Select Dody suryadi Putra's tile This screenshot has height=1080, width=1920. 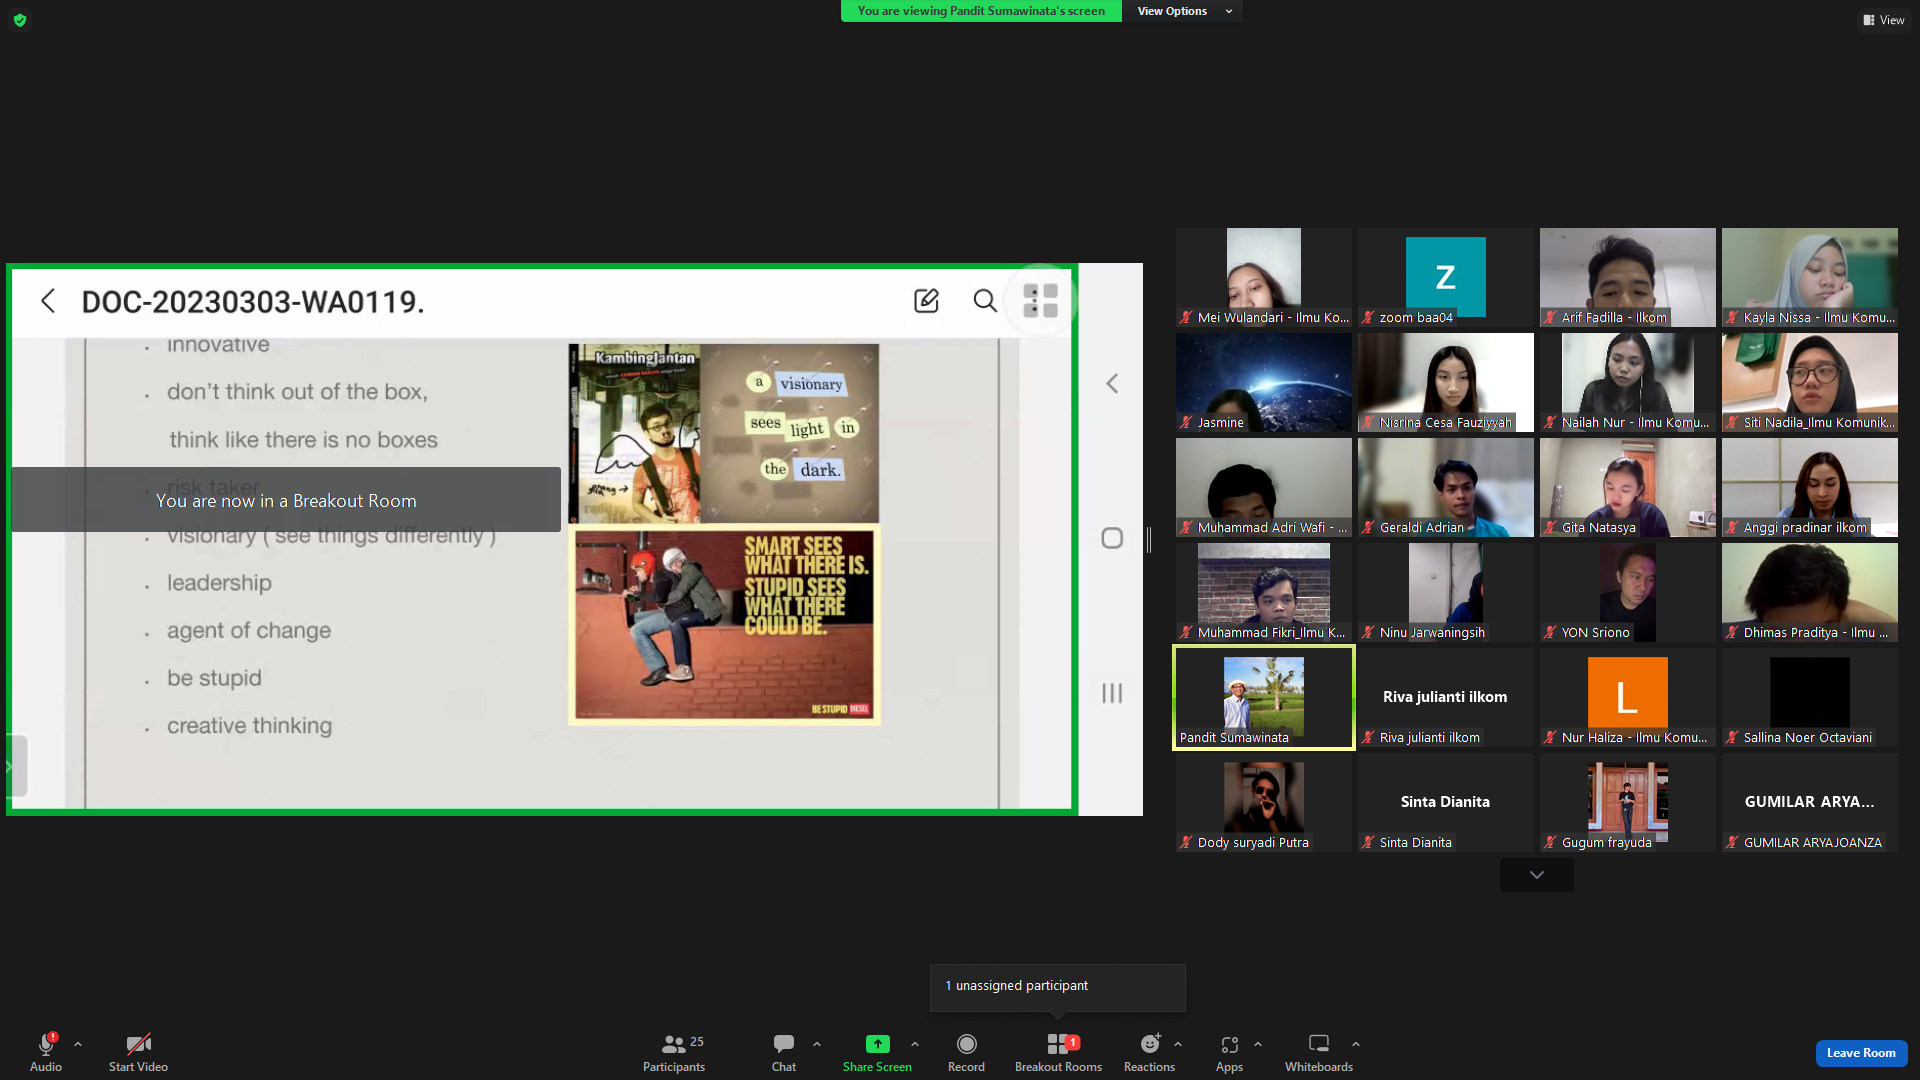click(x=1264, y=803)
